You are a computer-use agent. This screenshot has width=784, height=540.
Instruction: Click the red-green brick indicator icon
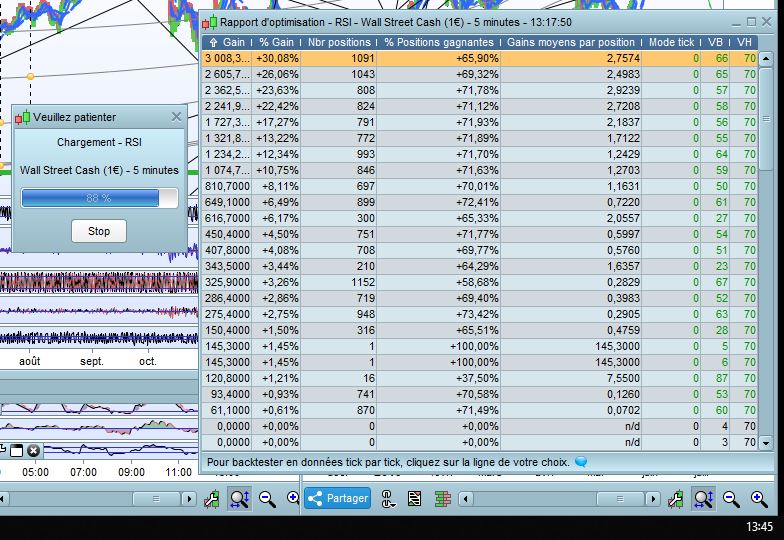click(x=442, y=498)
